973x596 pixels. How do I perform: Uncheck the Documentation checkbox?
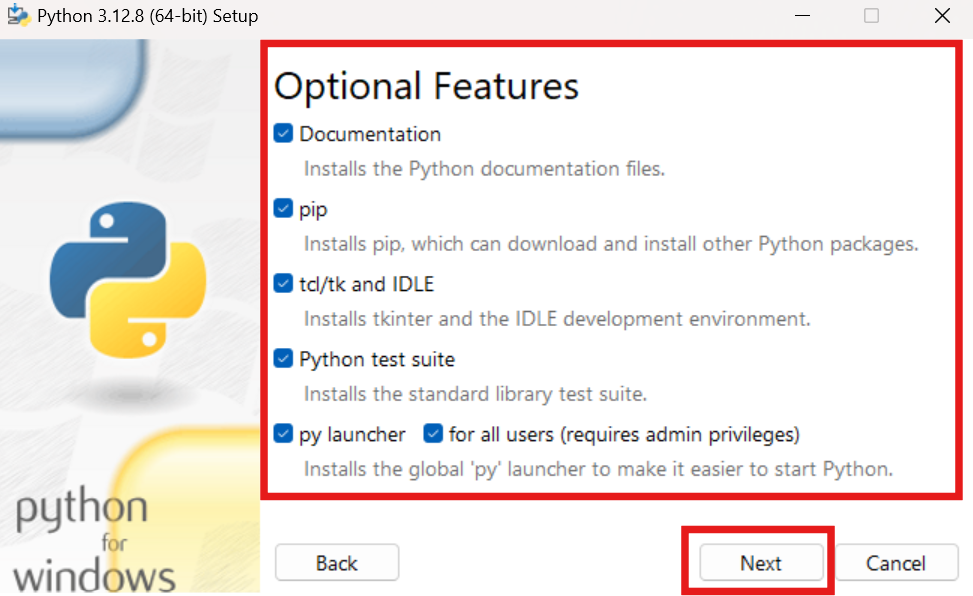tap(283, 134)
